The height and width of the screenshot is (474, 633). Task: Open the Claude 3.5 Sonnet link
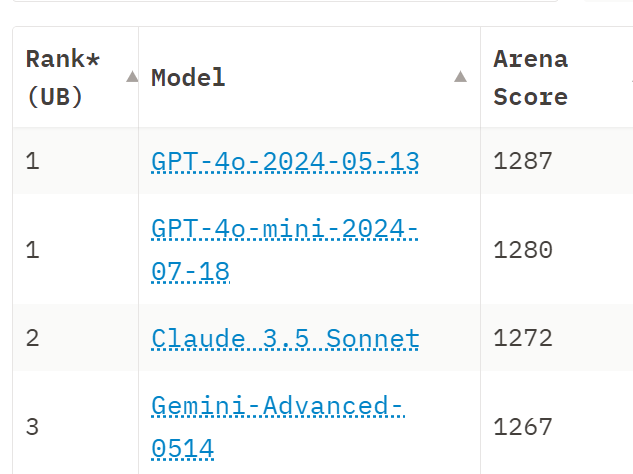pyautogui.click(x=285, y=338)
